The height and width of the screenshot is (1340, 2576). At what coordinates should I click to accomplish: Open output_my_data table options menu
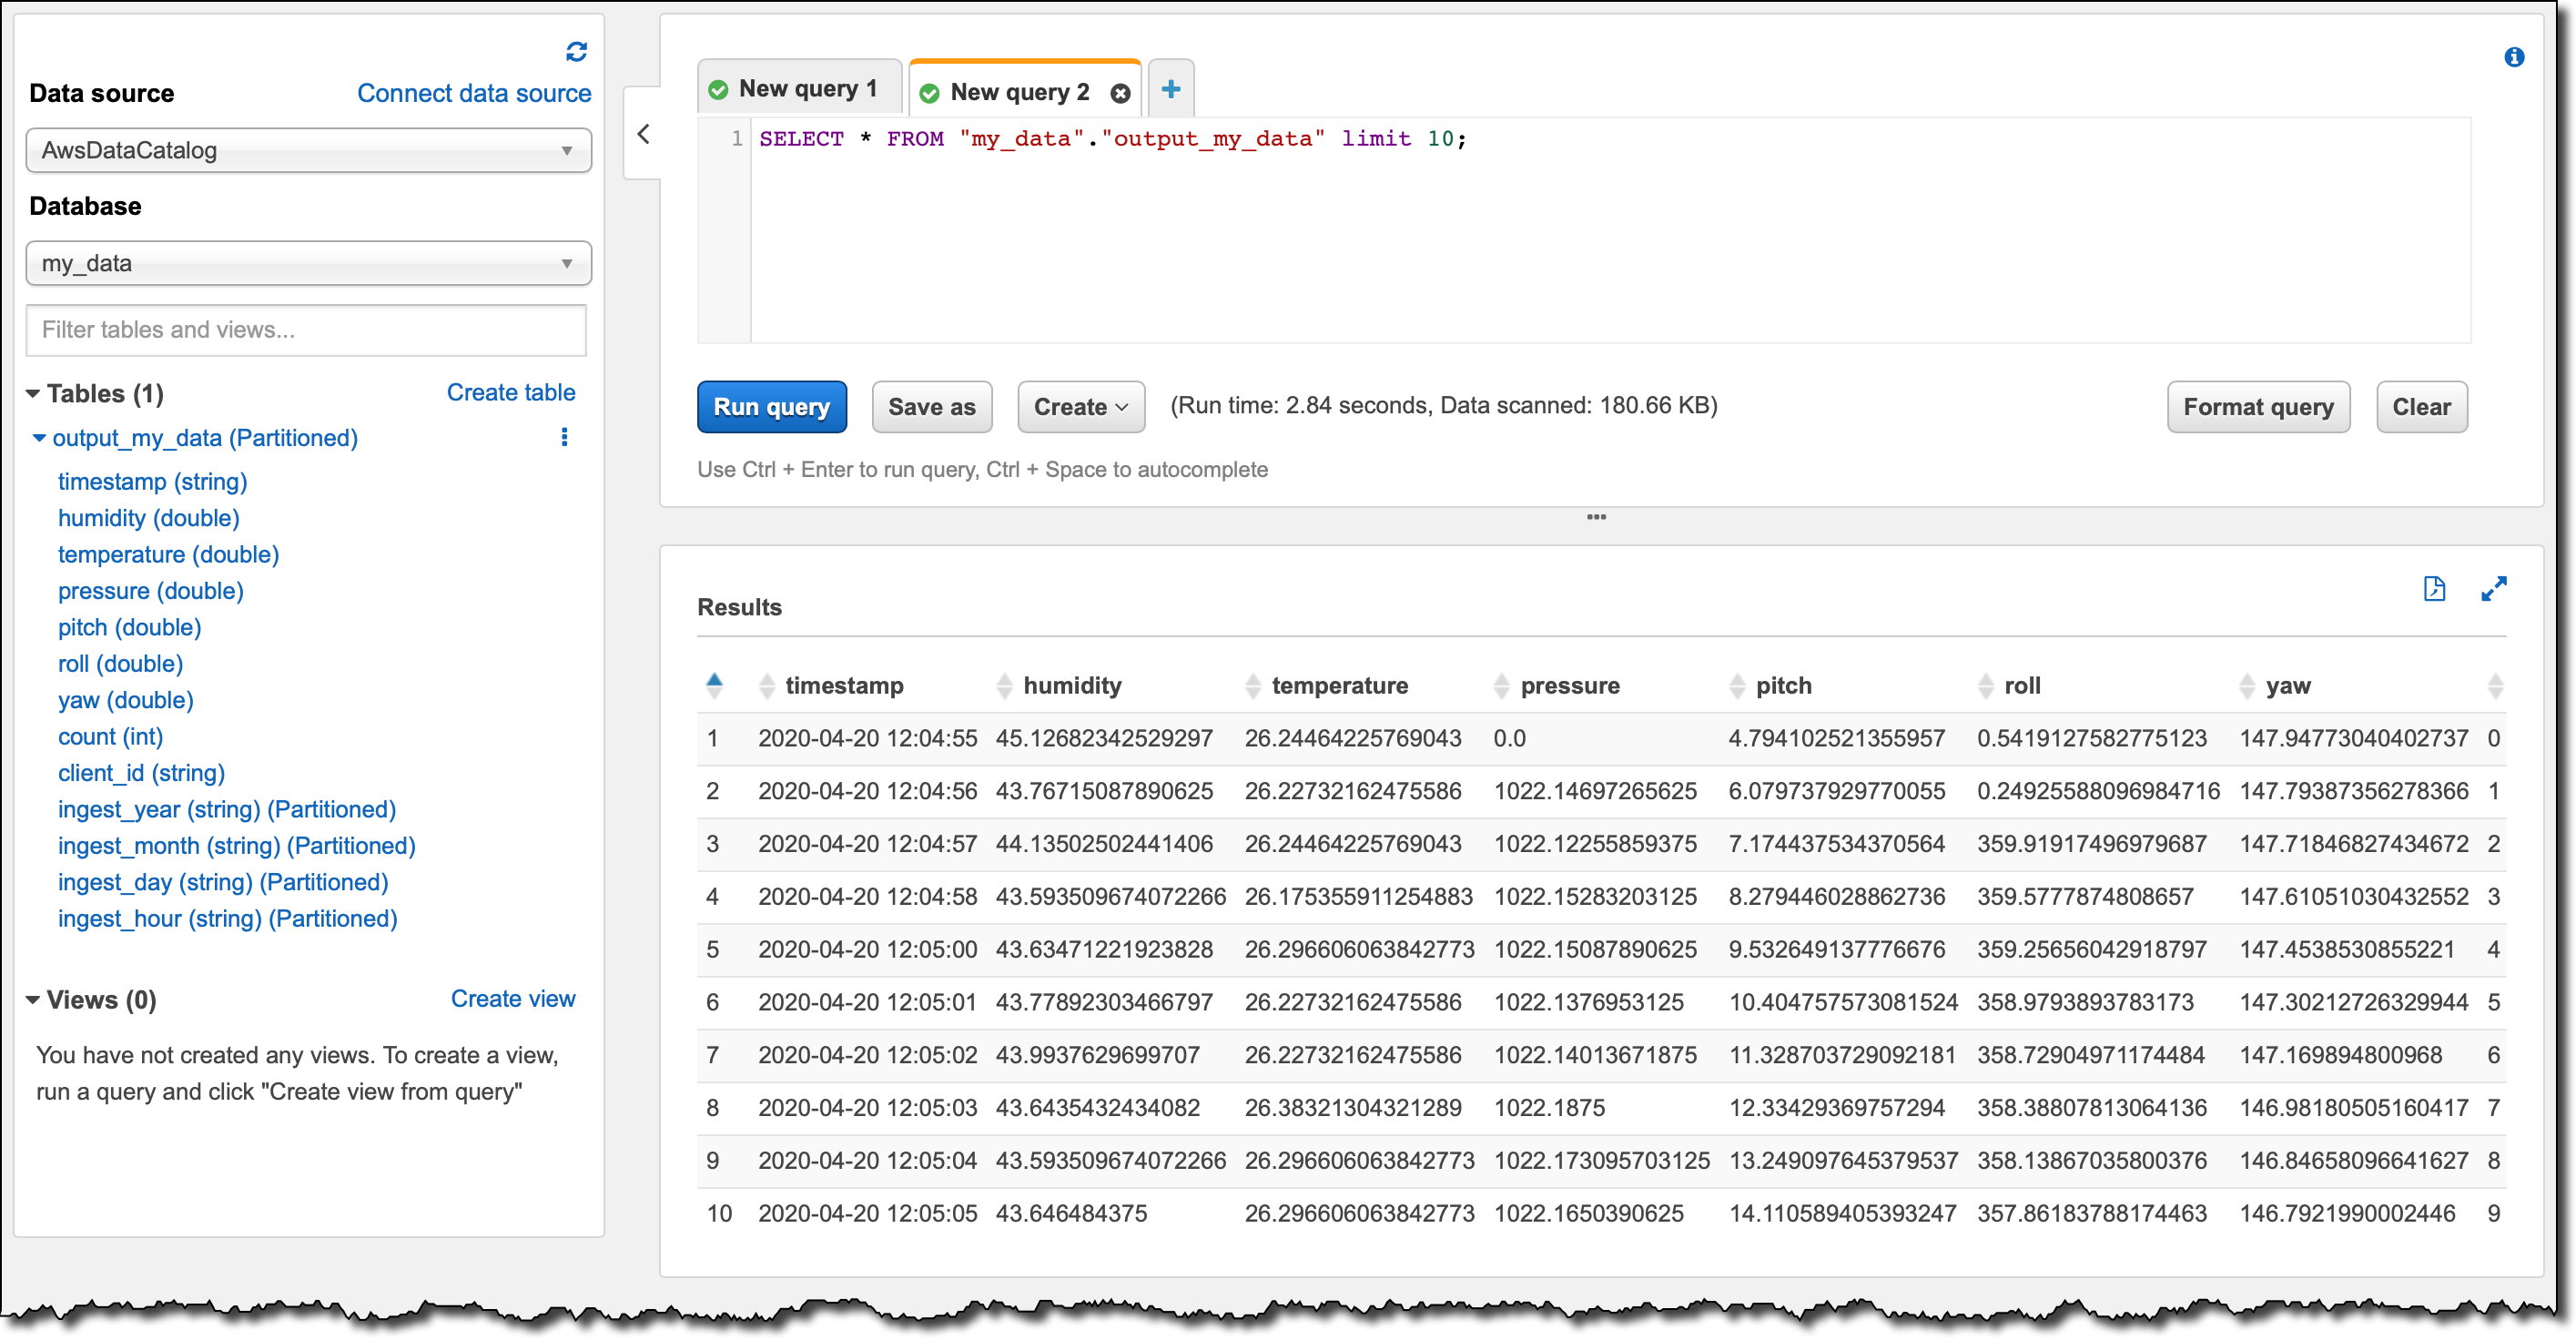[x=564, y=437]
